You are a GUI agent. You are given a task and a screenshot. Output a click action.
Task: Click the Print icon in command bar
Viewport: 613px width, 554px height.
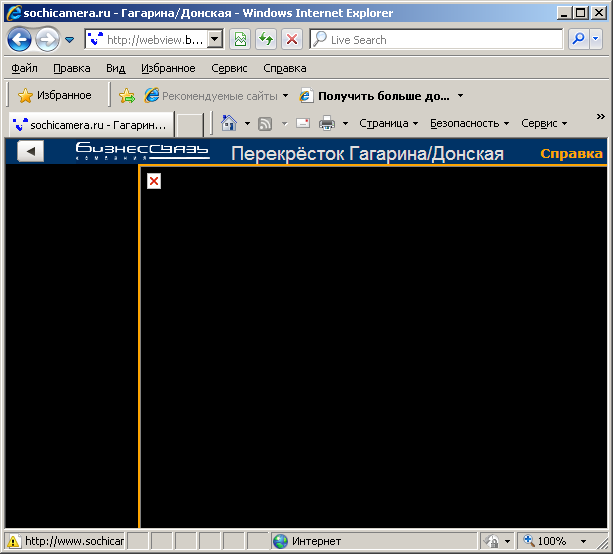pos(327,123)
